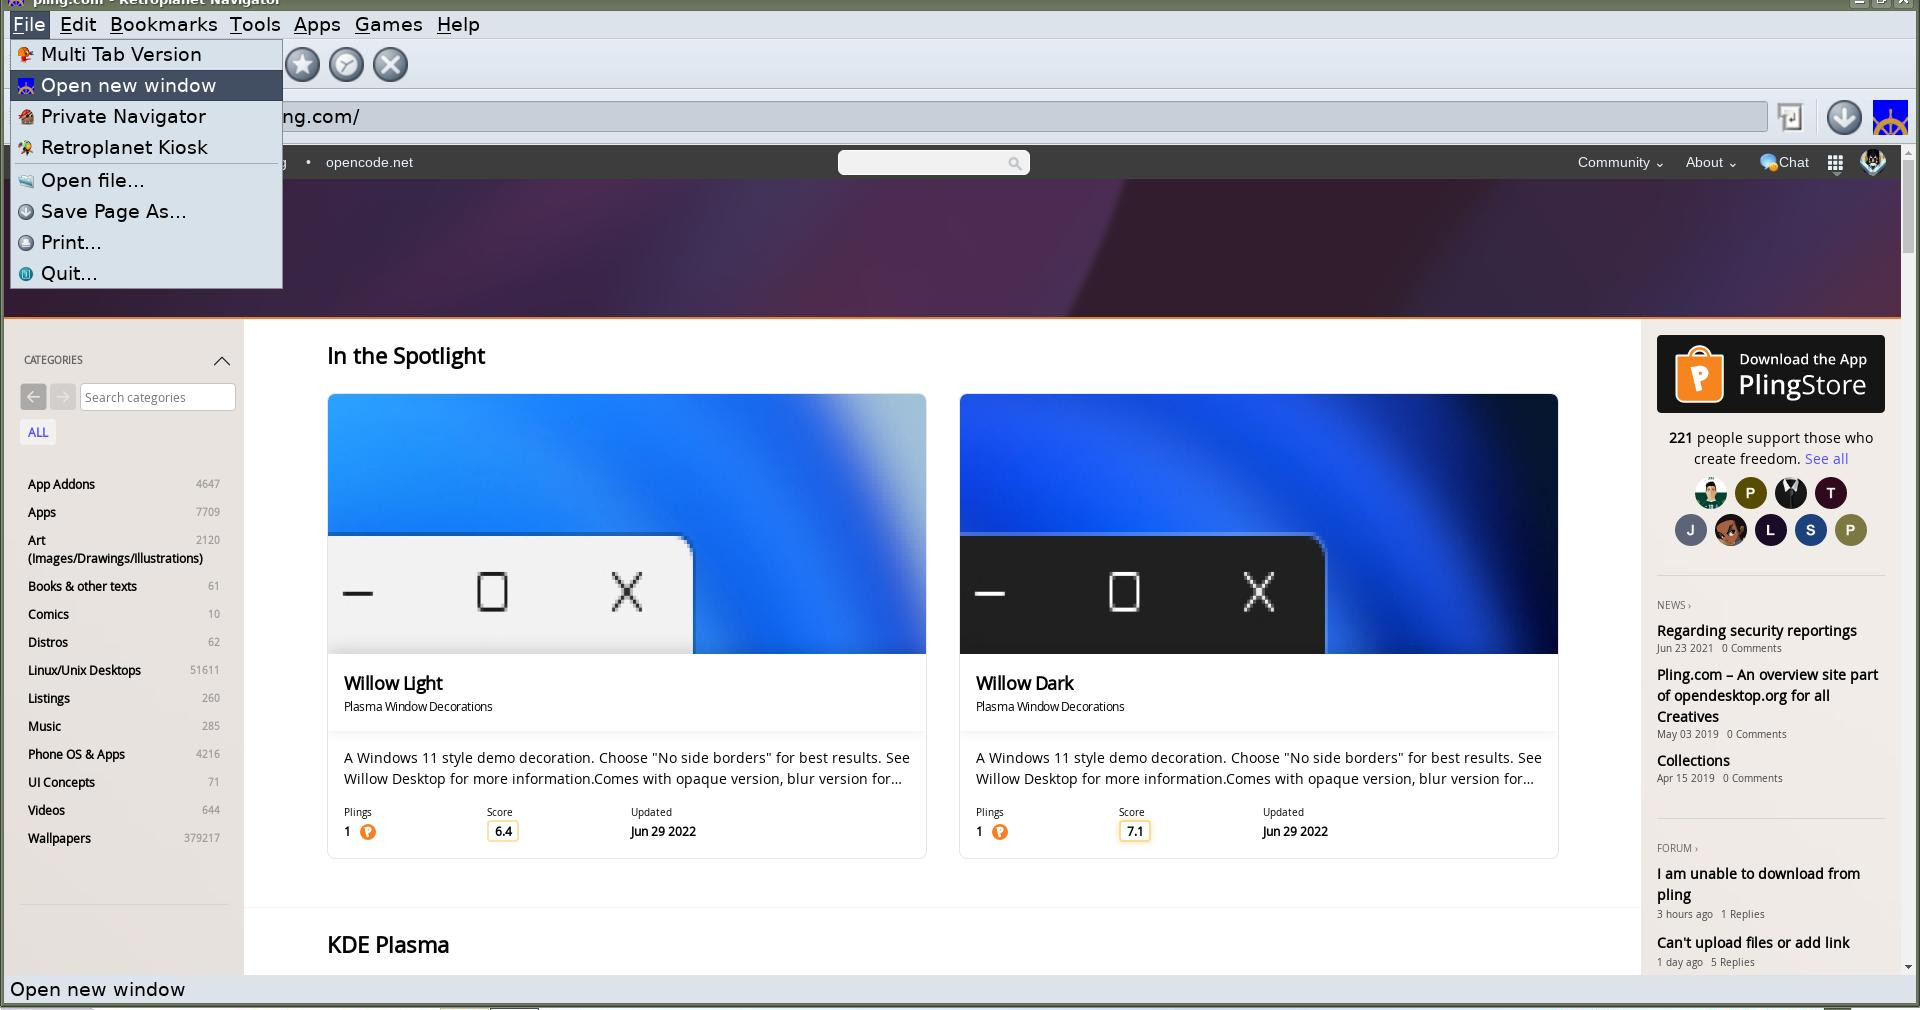Click the supporter photo avatar between J and L

tap(1731, 530)
